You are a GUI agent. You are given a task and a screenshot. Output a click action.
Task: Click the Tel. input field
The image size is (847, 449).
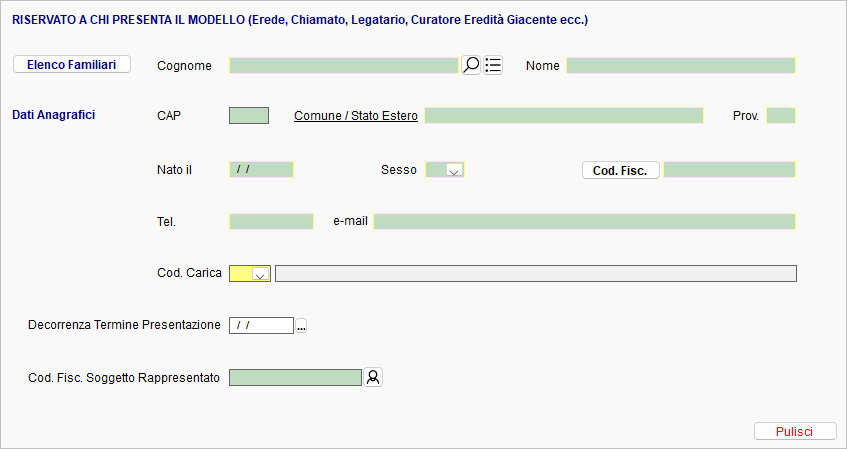click(x=271, y=222)
